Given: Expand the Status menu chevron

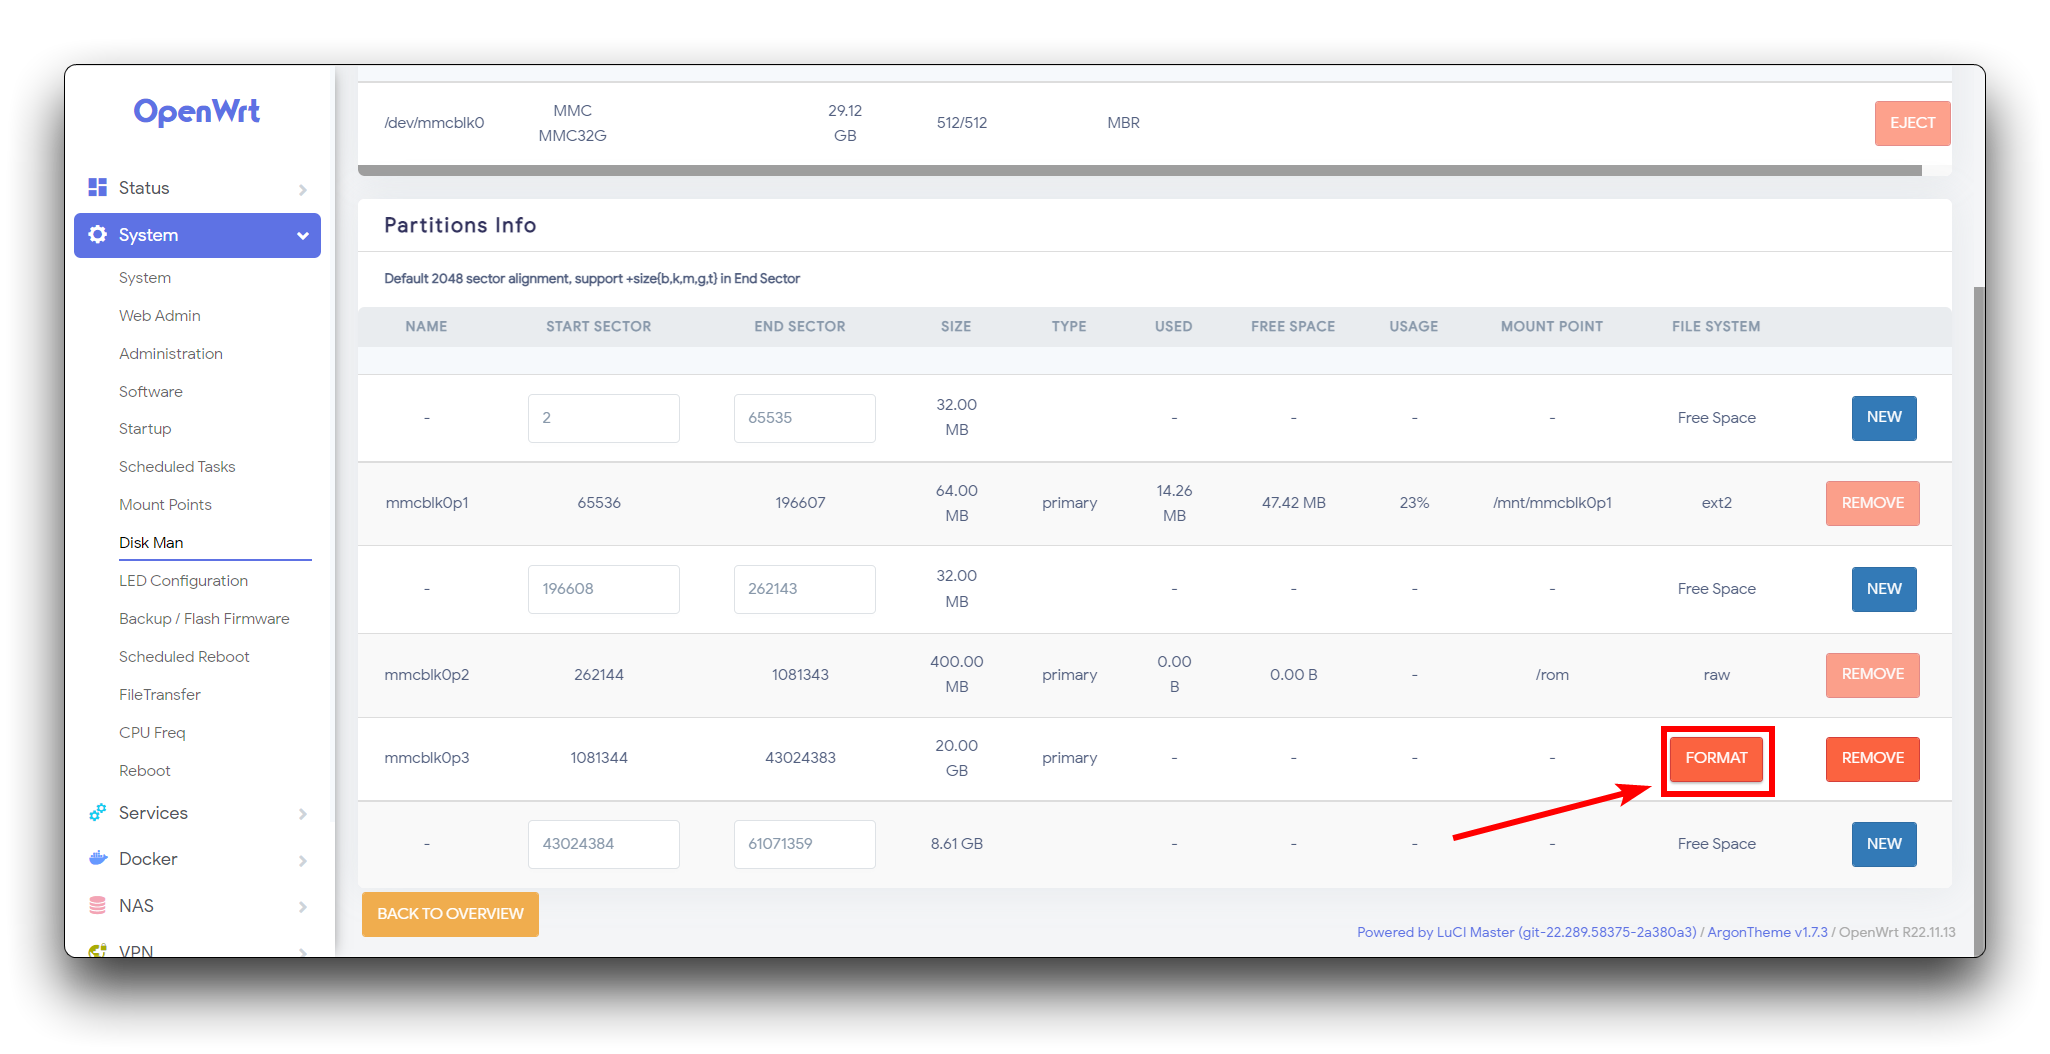Looking at the screenshot, I should pos(302,189).
